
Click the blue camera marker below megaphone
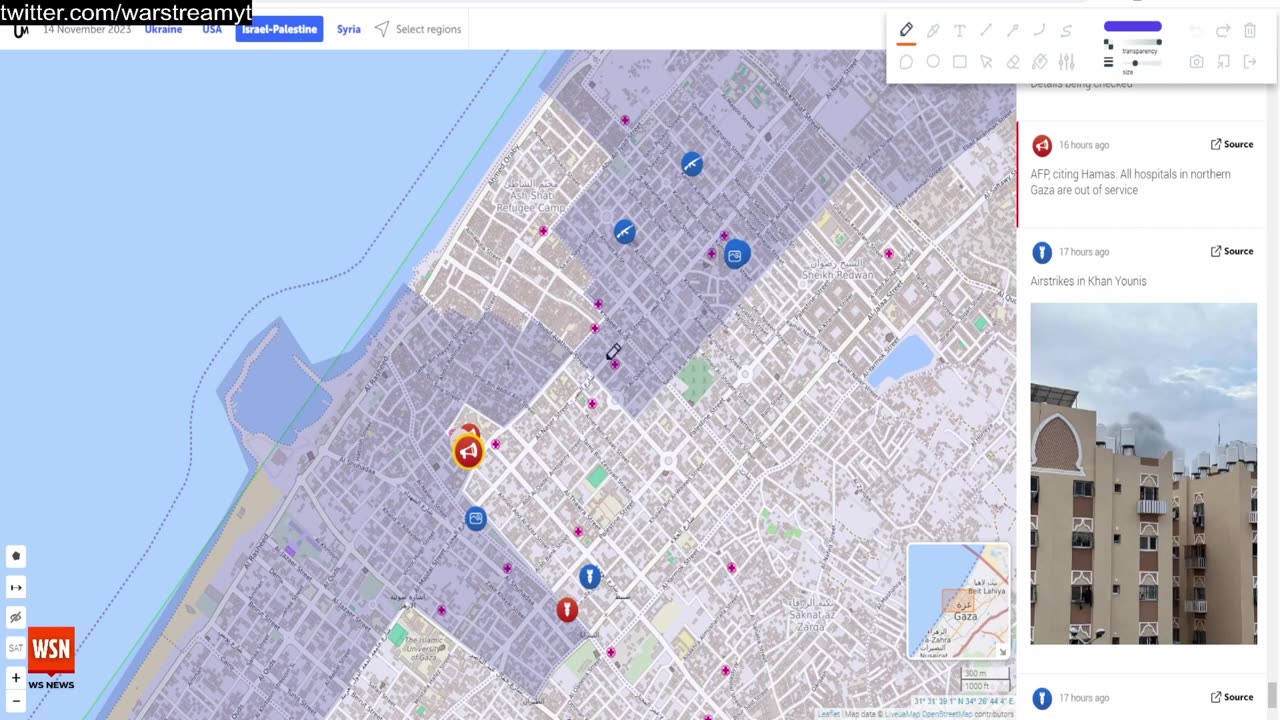[476, 518]
